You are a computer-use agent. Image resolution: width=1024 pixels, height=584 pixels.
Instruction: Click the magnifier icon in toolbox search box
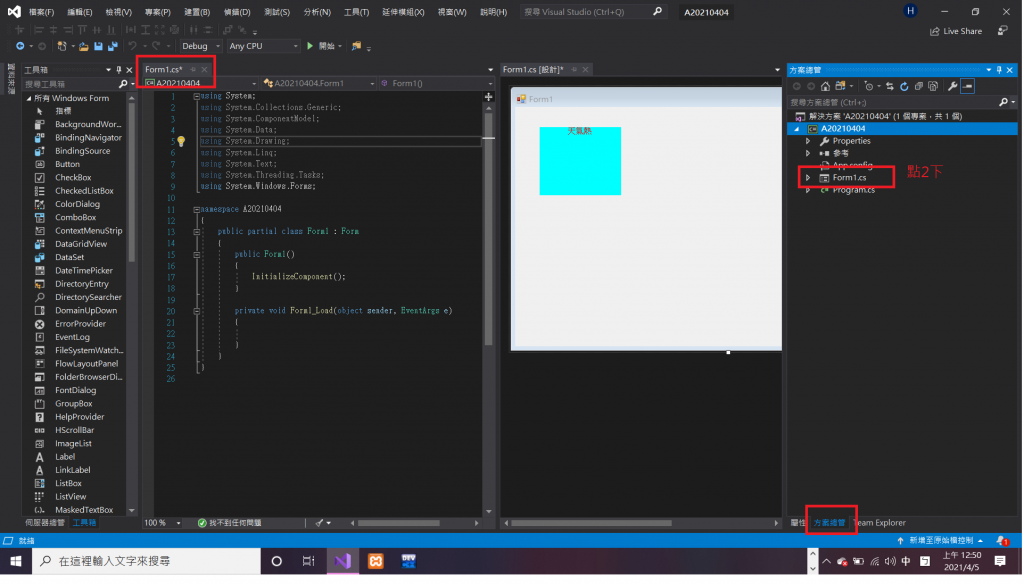point(123,84)
